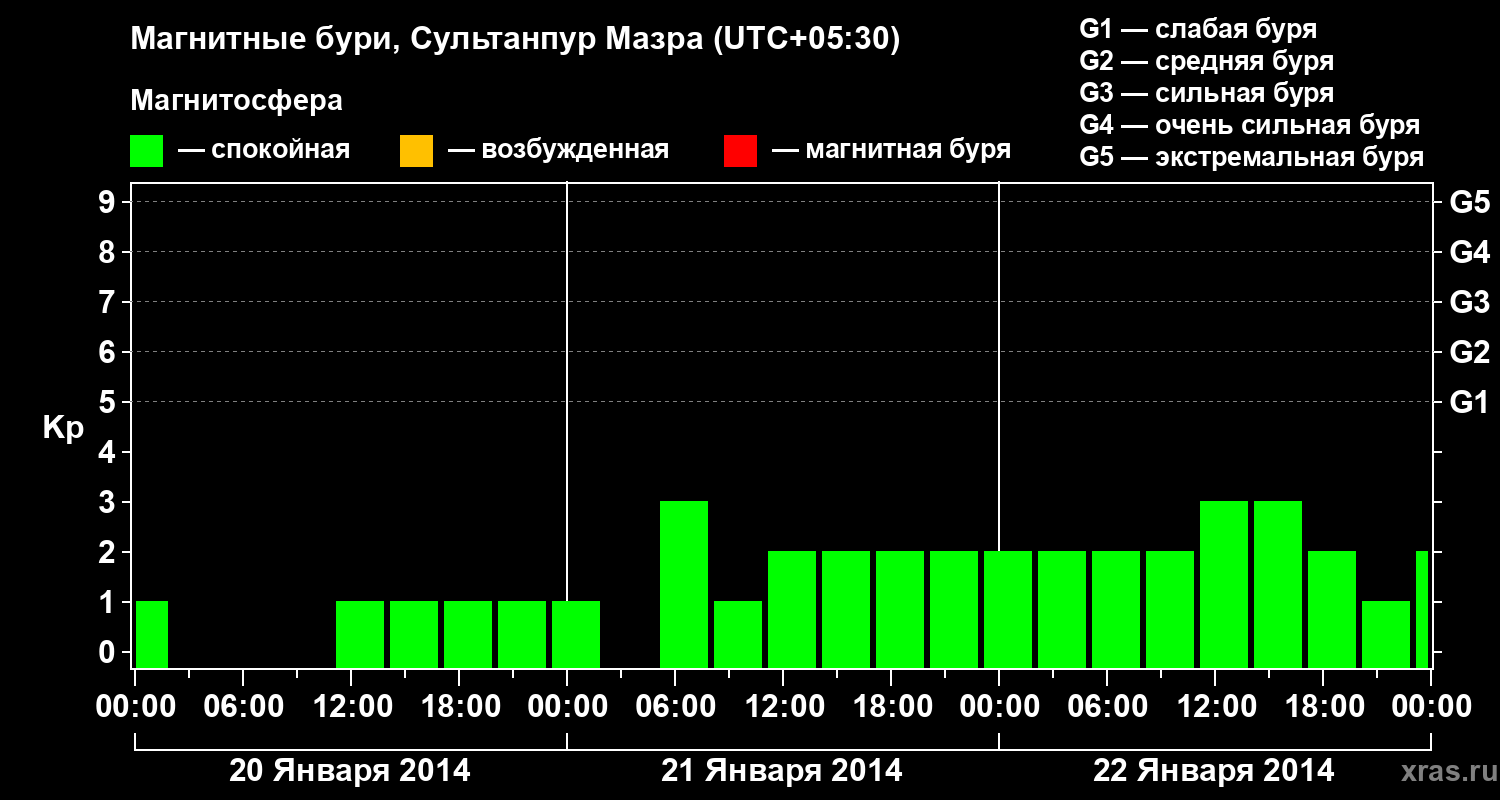The height and width of the screenshot is (800, 1500).
Task: Click the vertical day divider between 20 and 21 January
Action: tap(567, 425)
